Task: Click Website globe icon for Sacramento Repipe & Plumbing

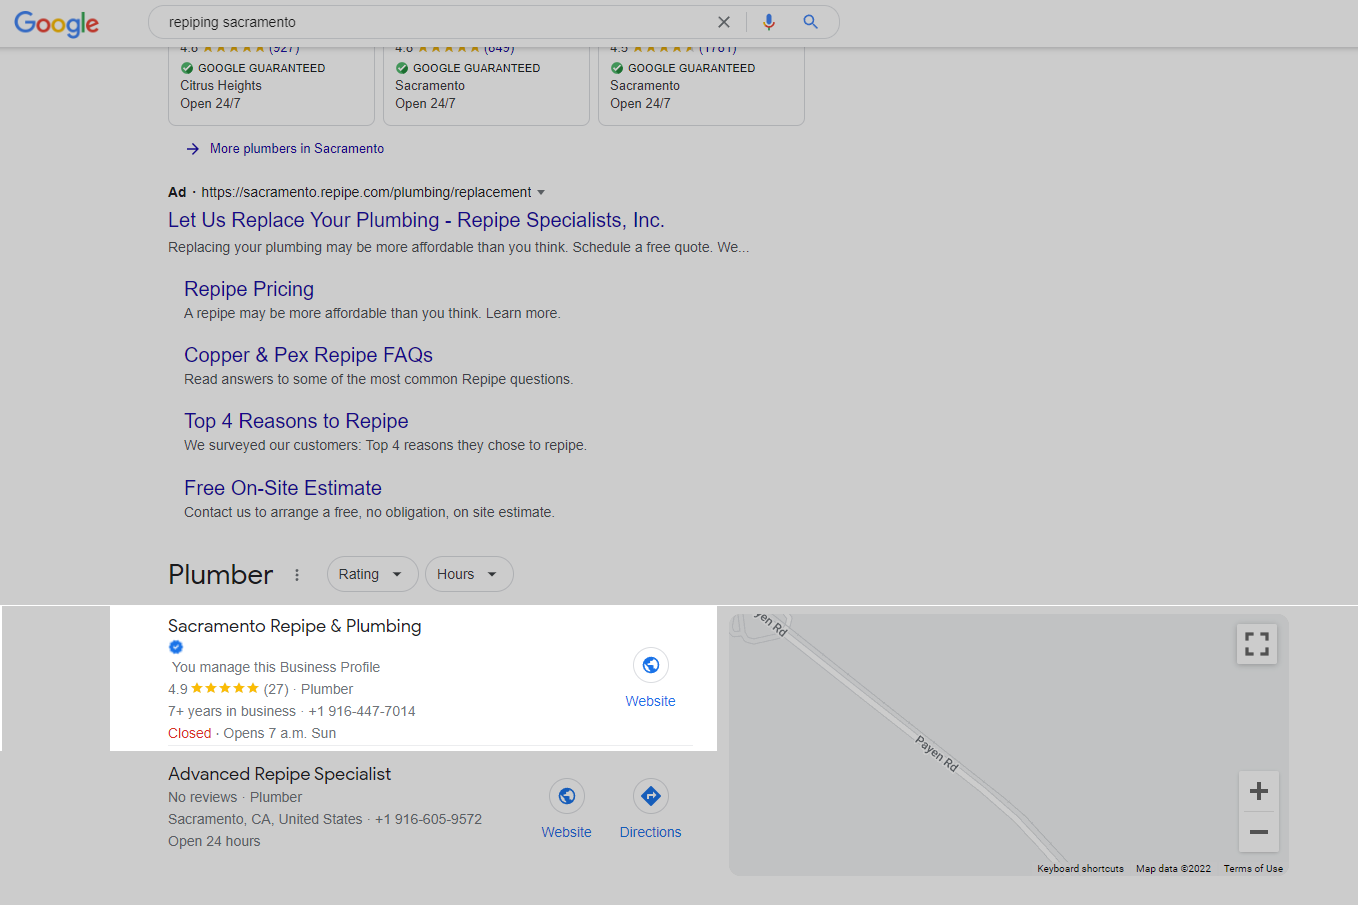Action: (x=651, y=665)
